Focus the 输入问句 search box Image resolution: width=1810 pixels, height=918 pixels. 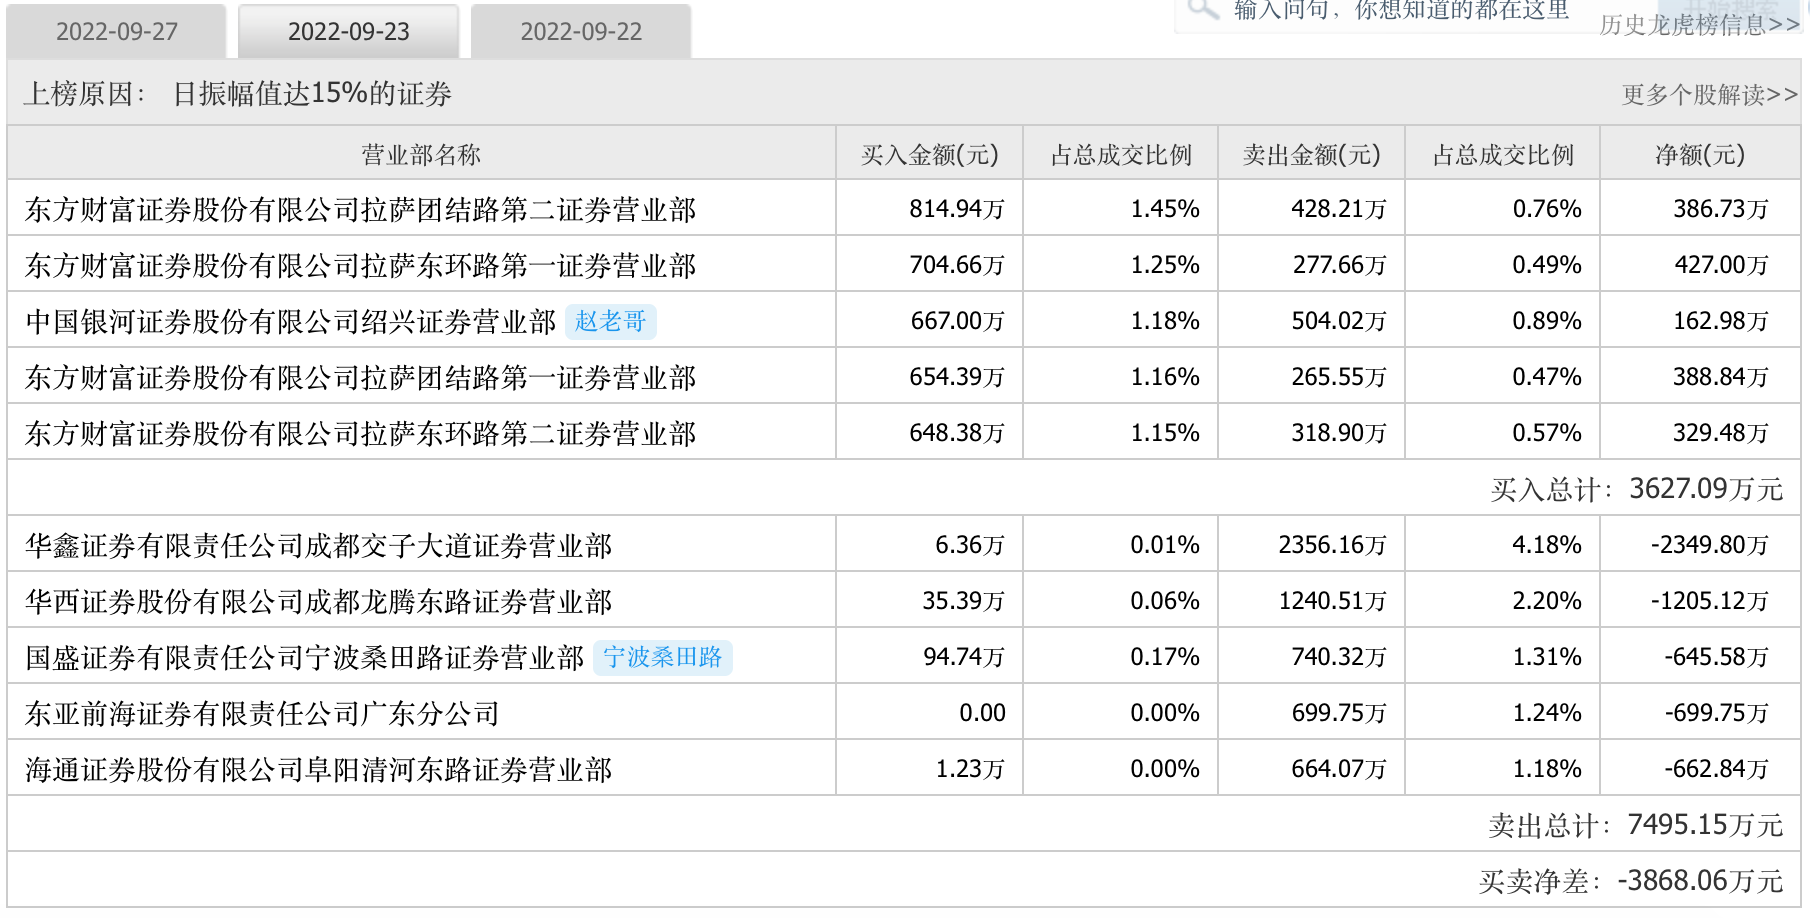click(1400, 12)
